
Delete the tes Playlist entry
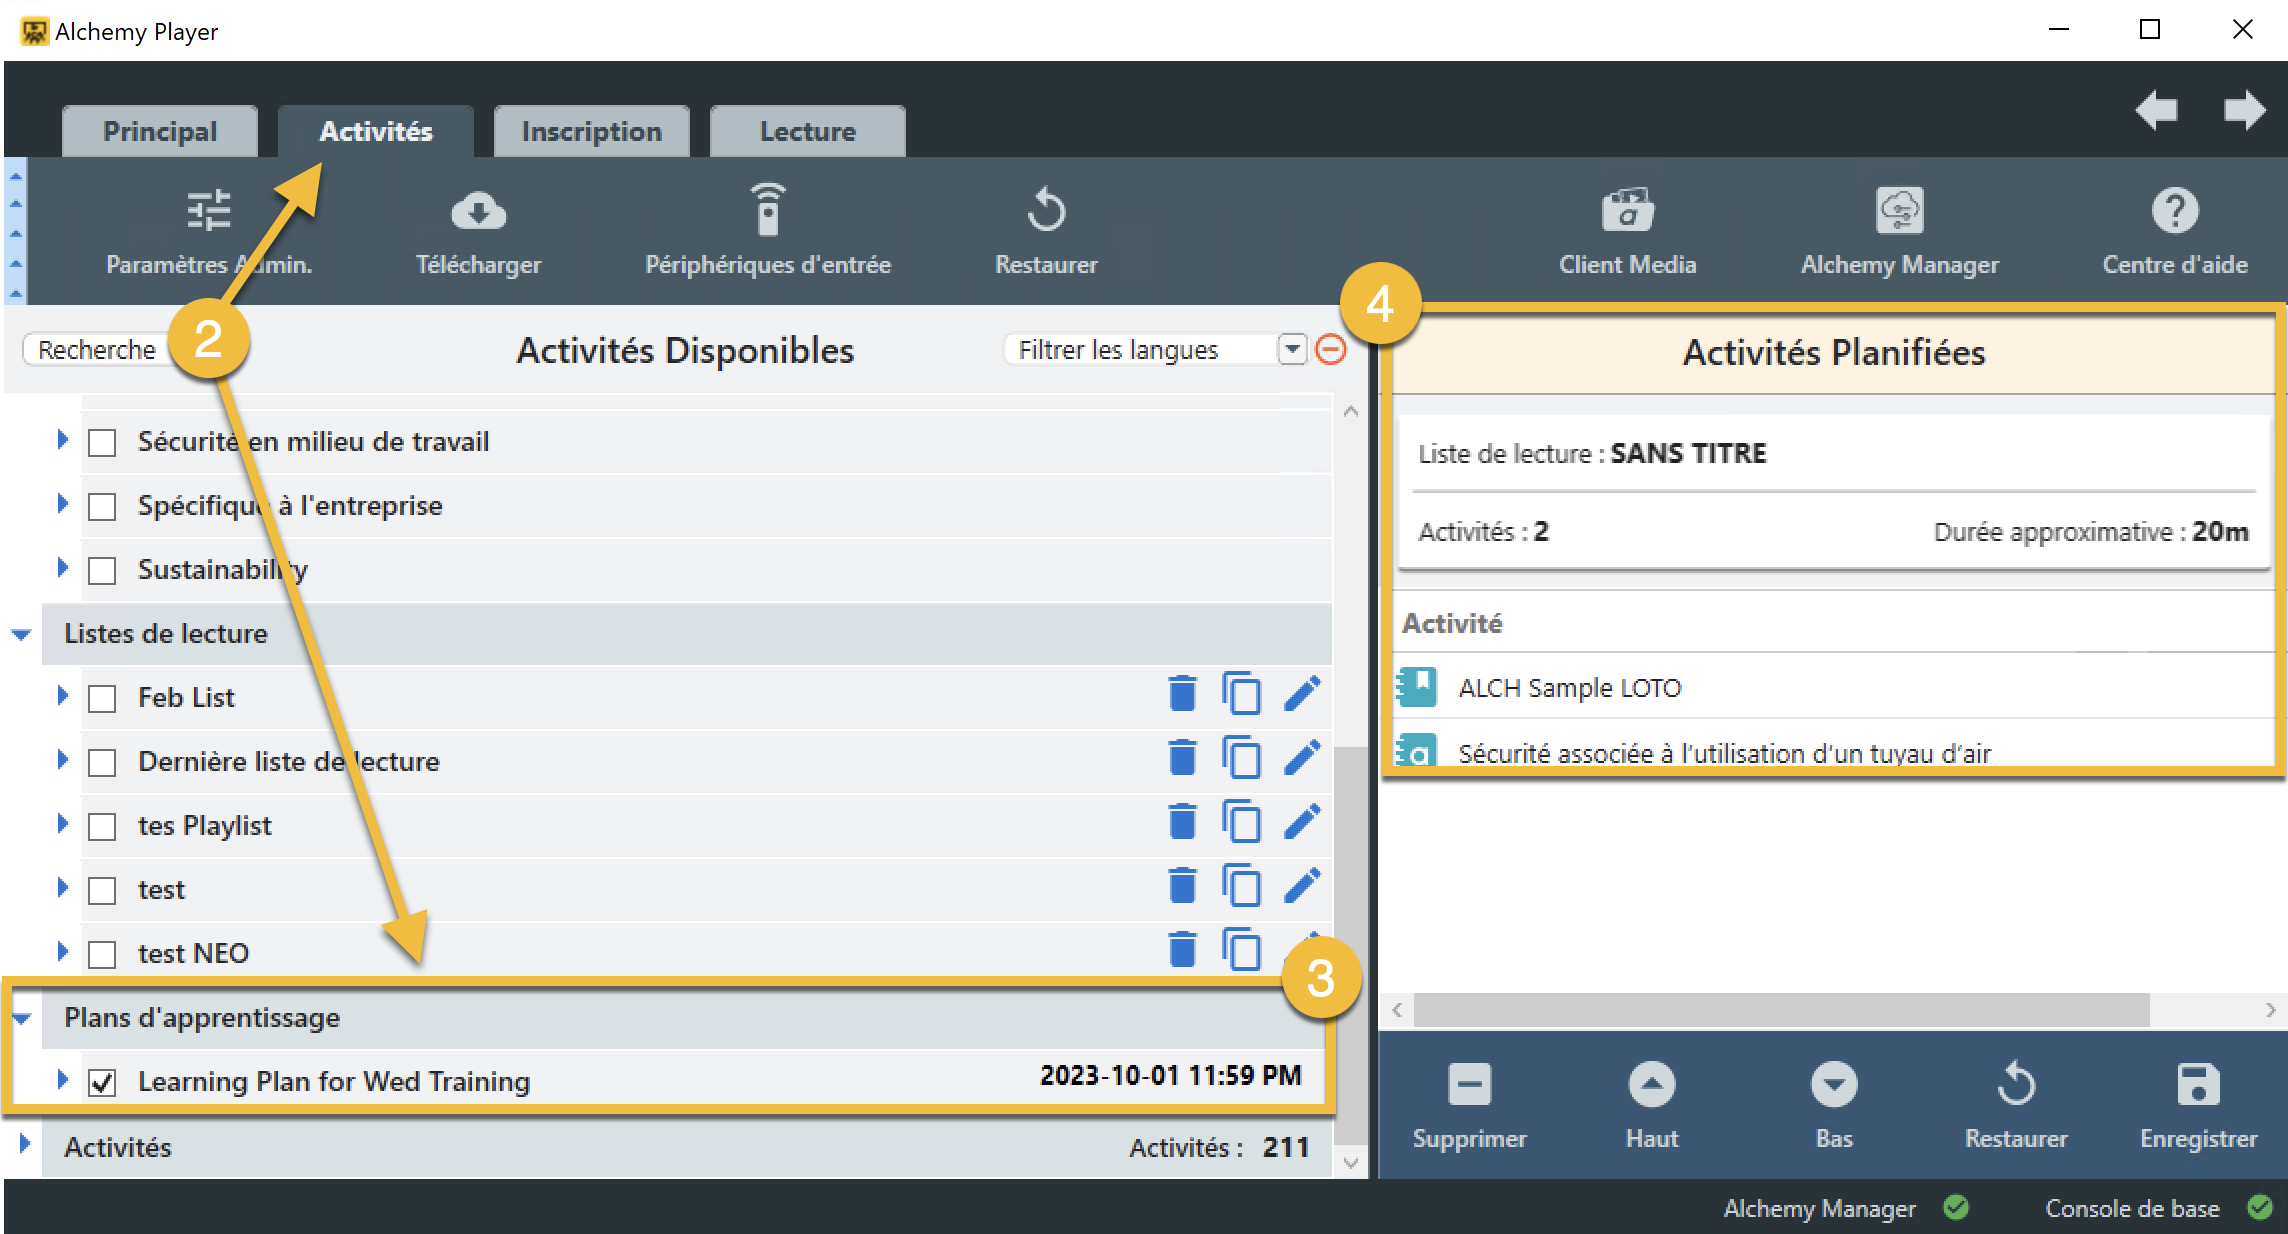(1182, 821)
